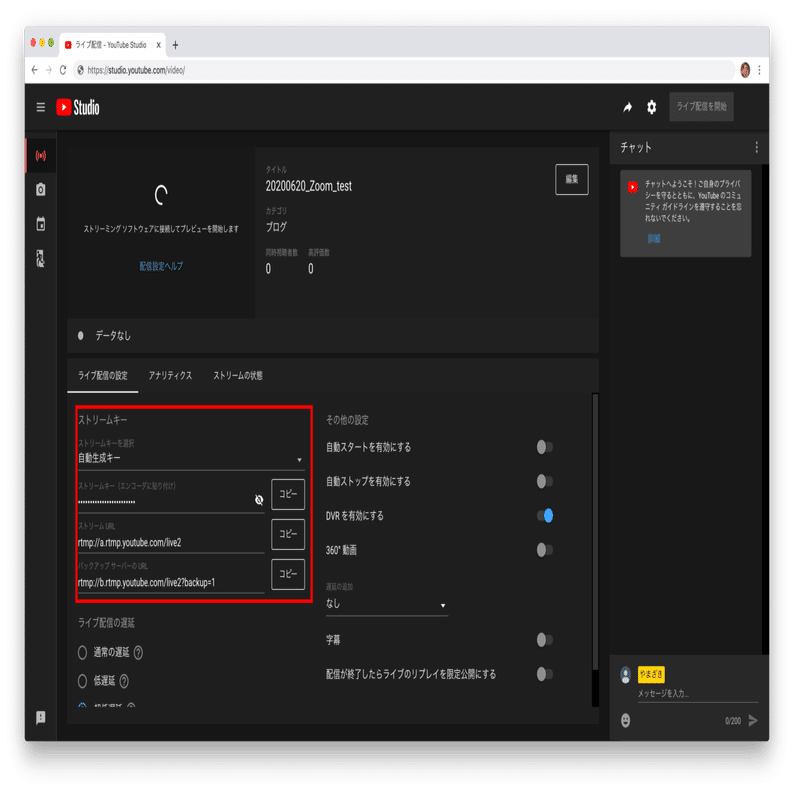Click the send message arrow

tap(753, 721)
